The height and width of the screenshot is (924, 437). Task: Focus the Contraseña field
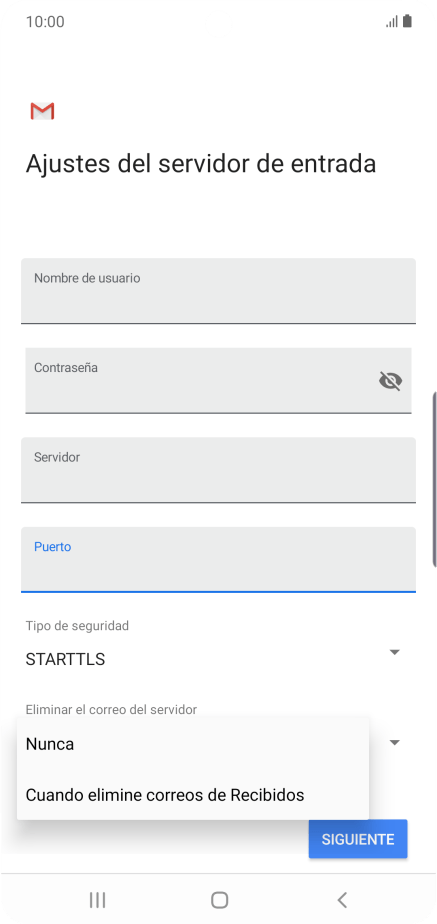[x=218, y=381]
